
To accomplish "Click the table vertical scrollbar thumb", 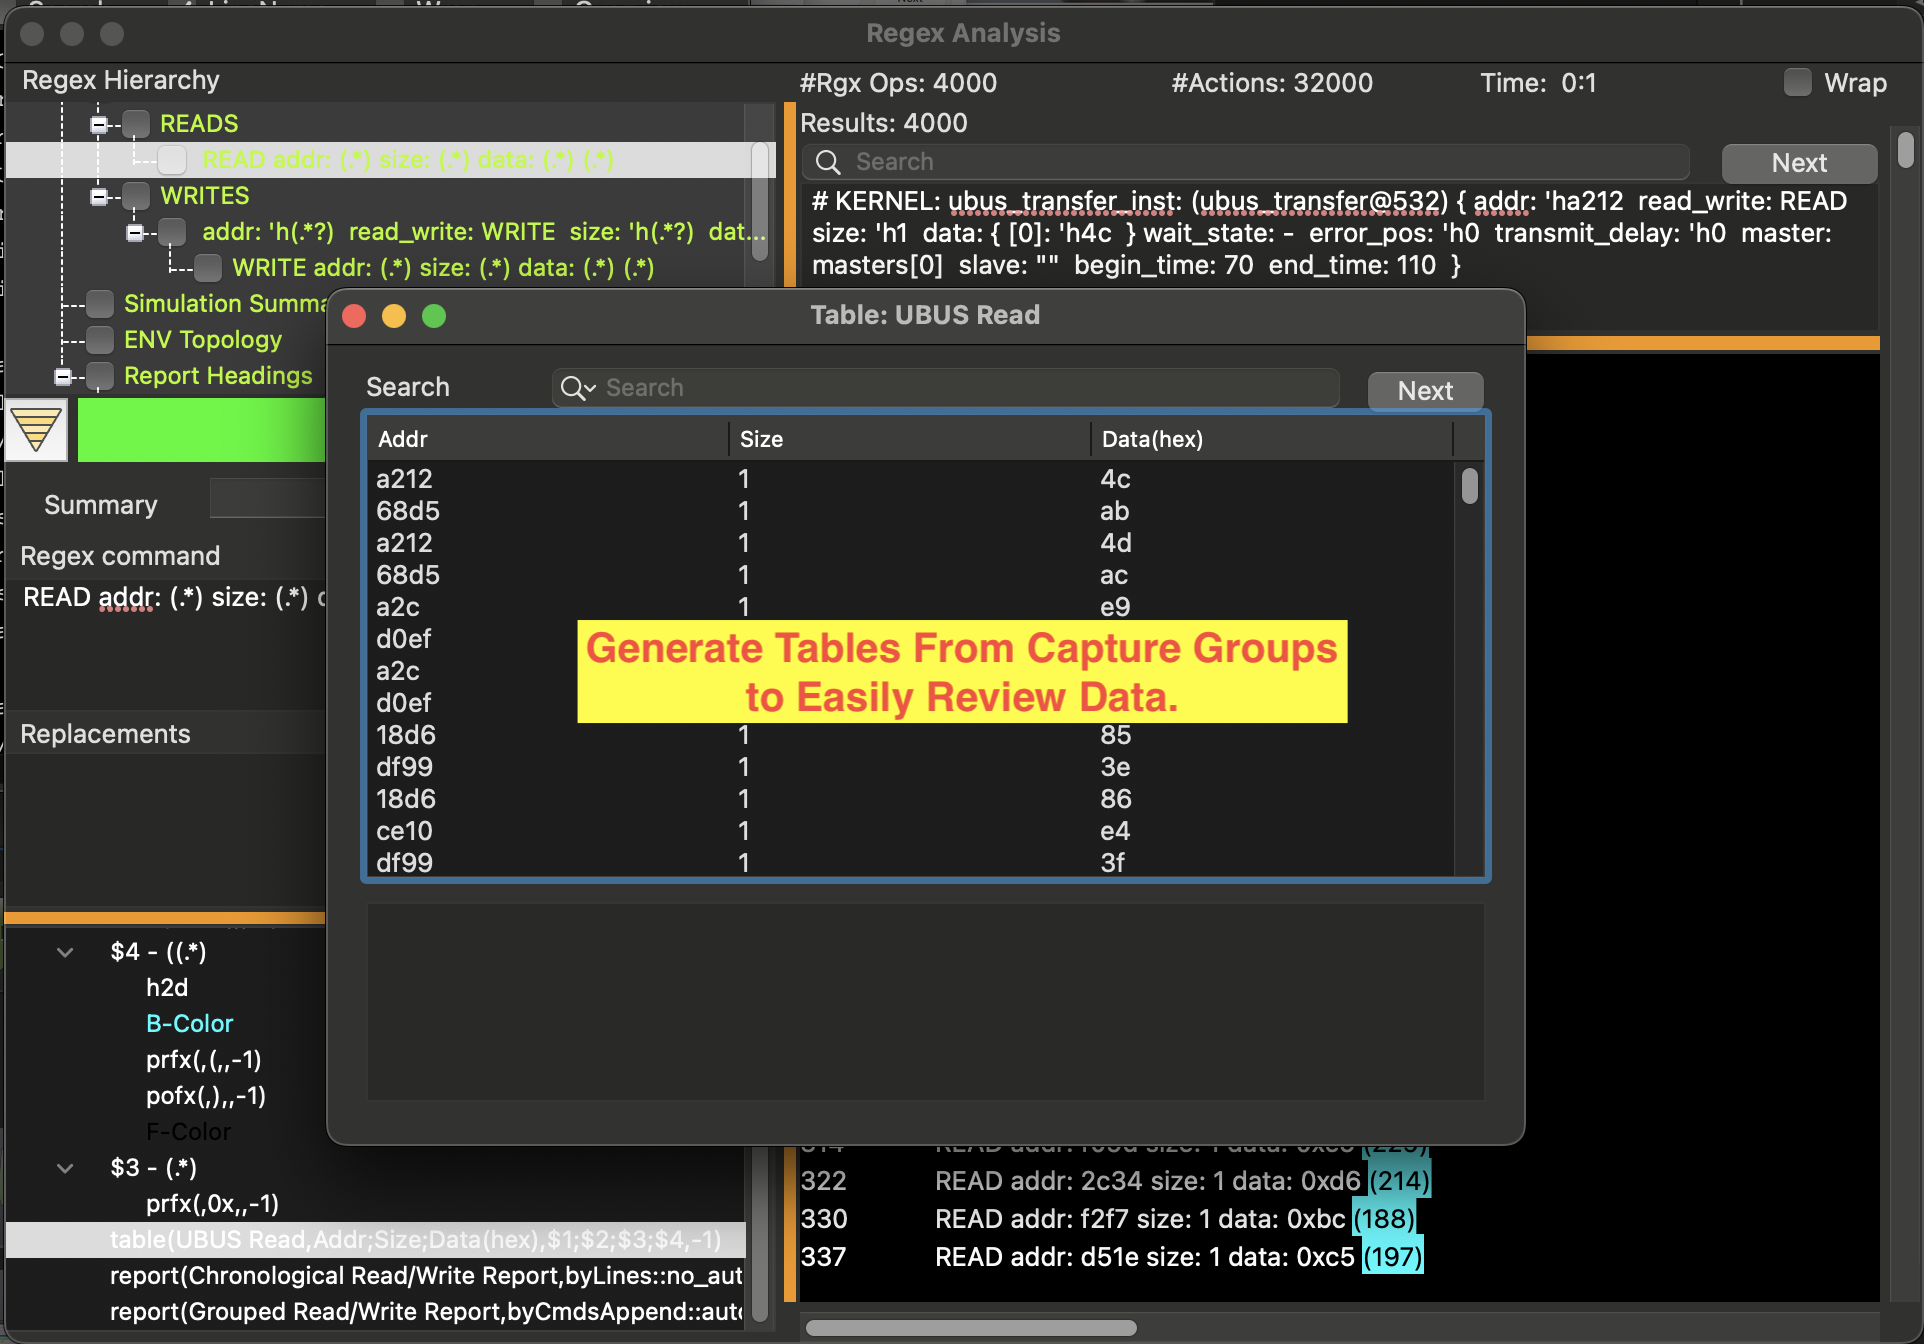I will click(1469, 486).
